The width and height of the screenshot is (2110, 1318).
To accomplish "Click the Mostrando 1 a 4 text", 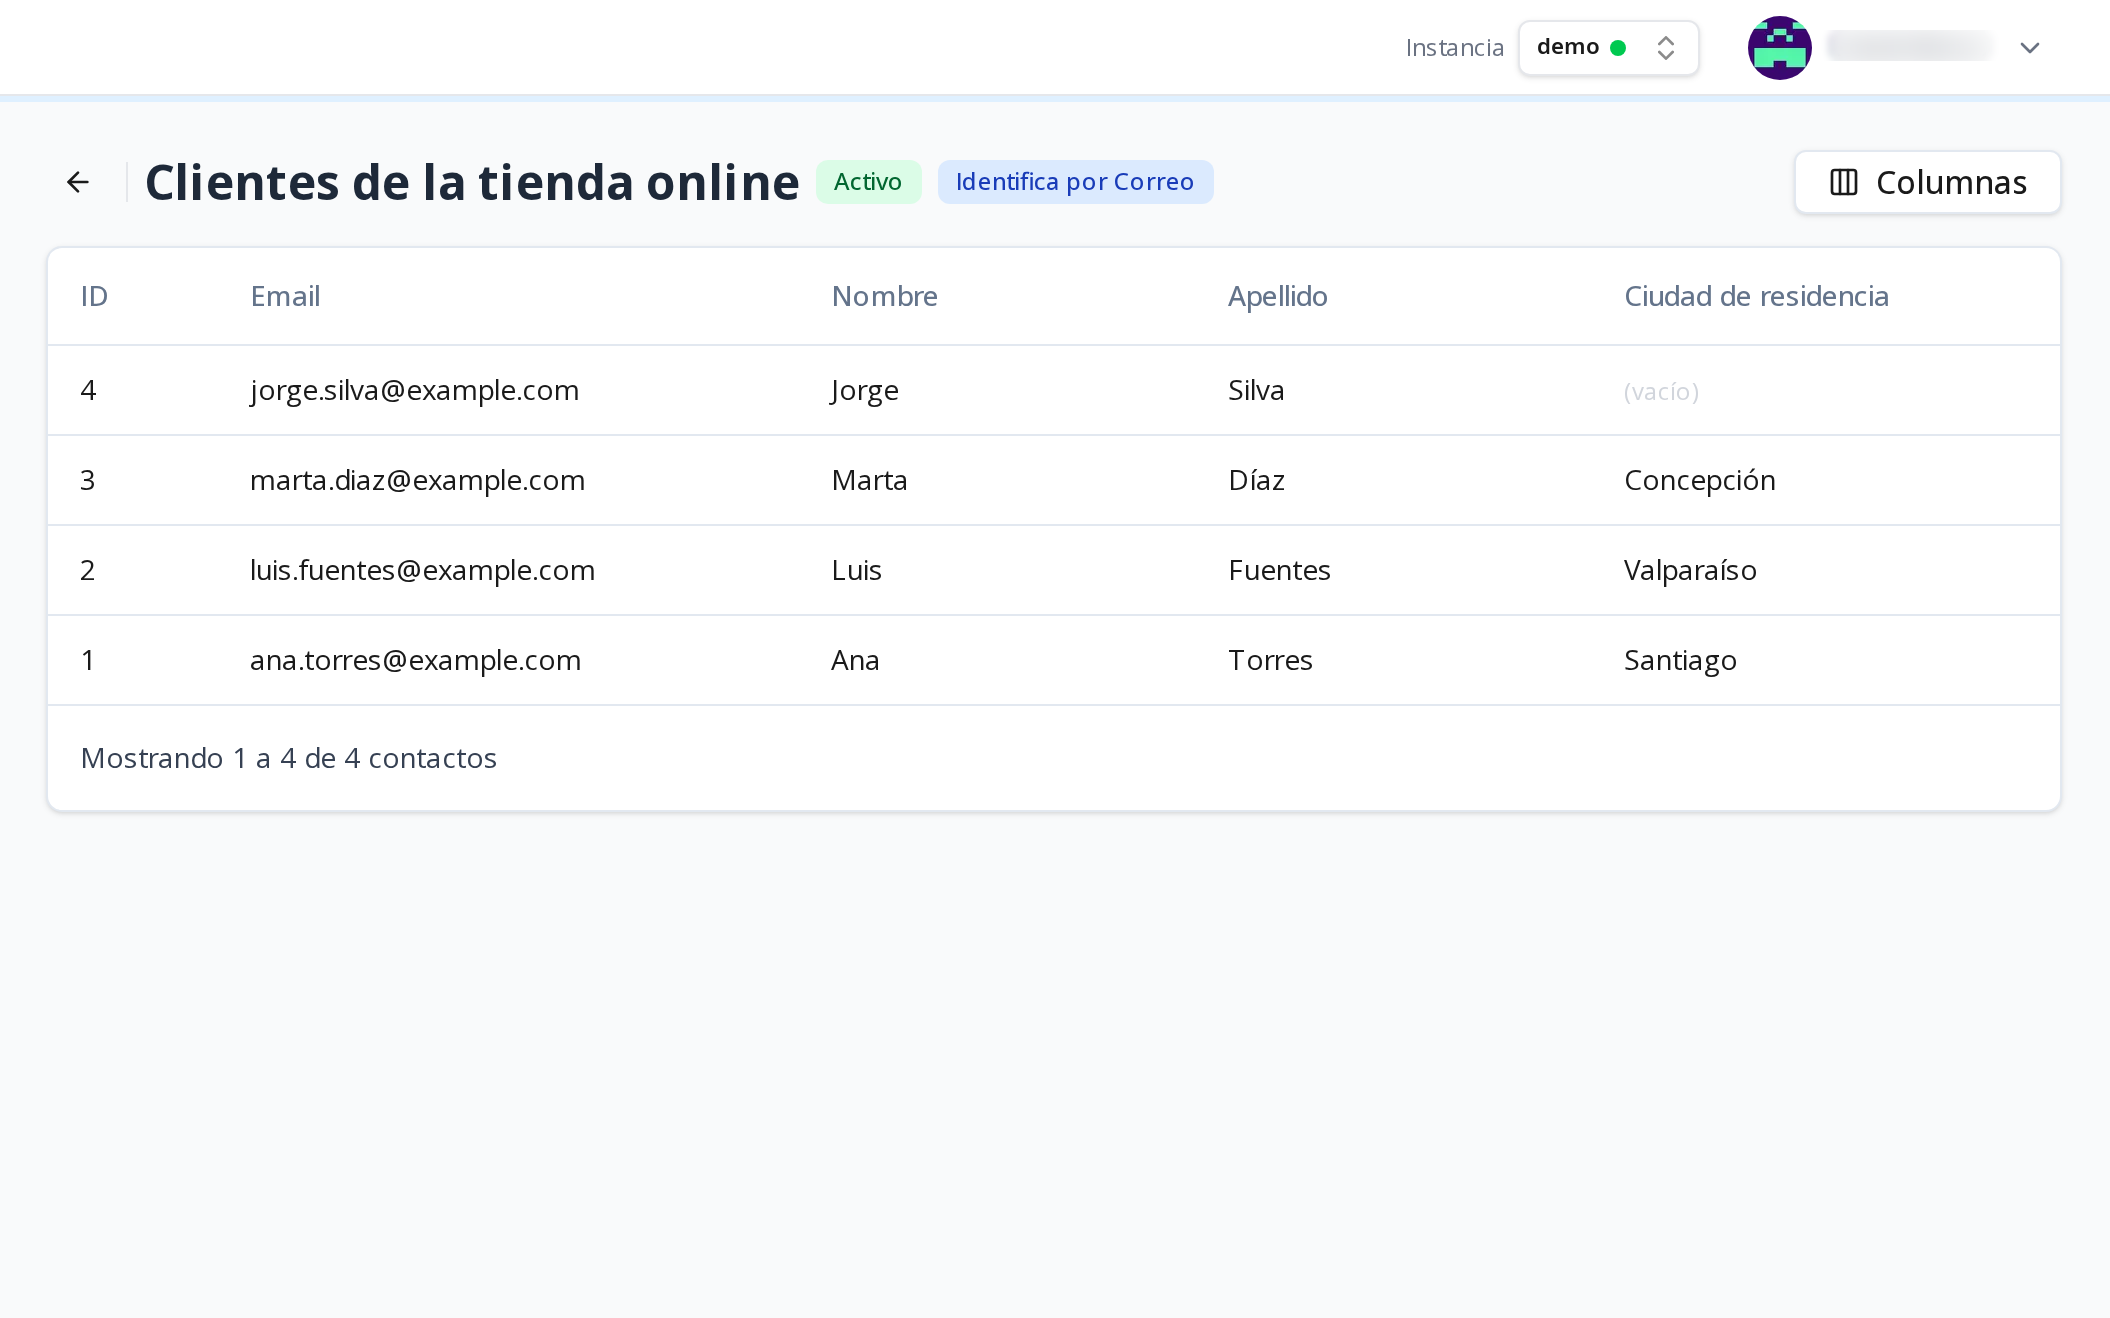I will 289,758.
